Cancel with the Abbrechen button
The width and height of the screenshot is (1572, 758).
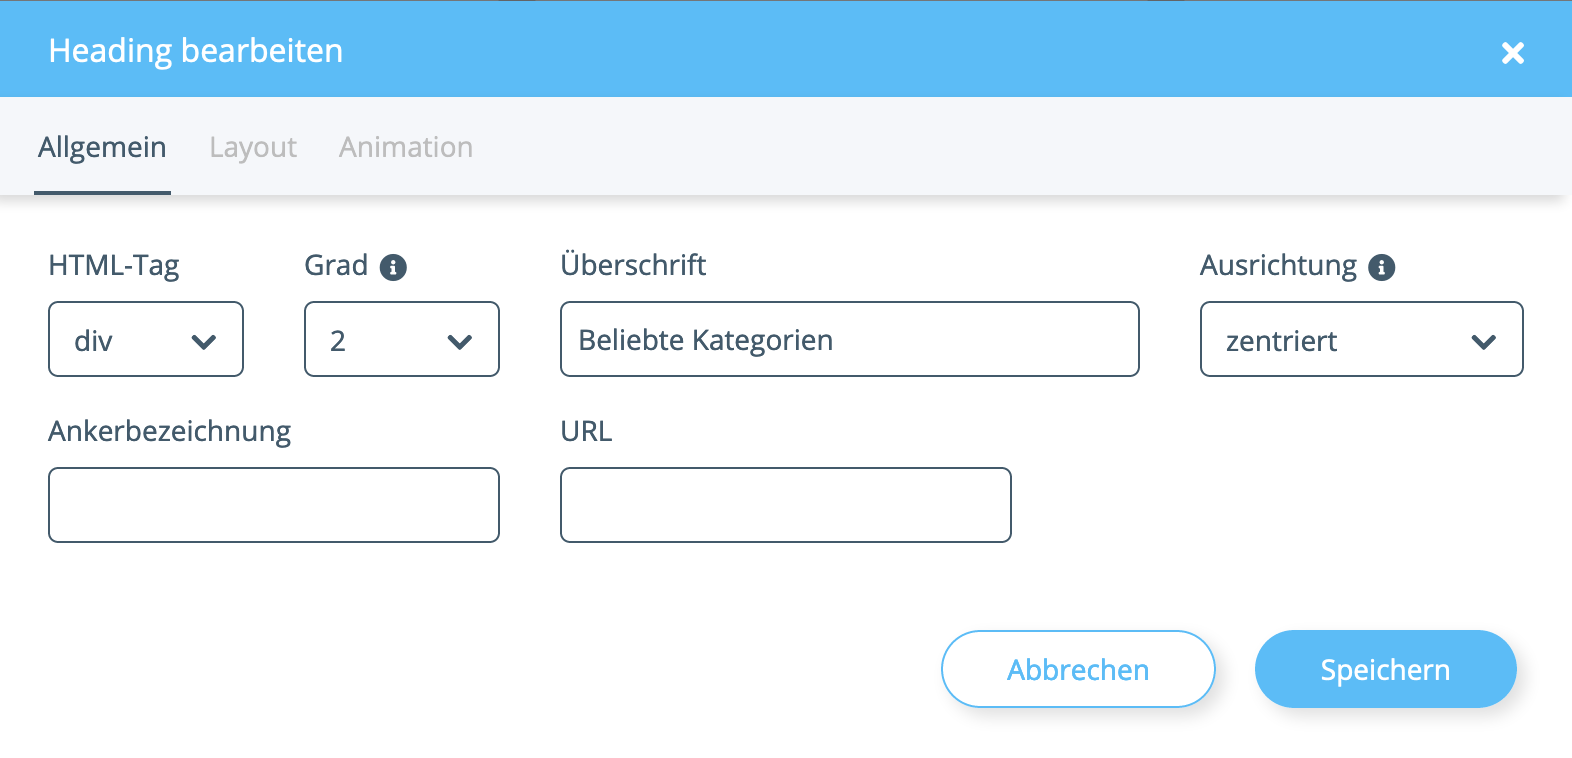[1078, 669]
